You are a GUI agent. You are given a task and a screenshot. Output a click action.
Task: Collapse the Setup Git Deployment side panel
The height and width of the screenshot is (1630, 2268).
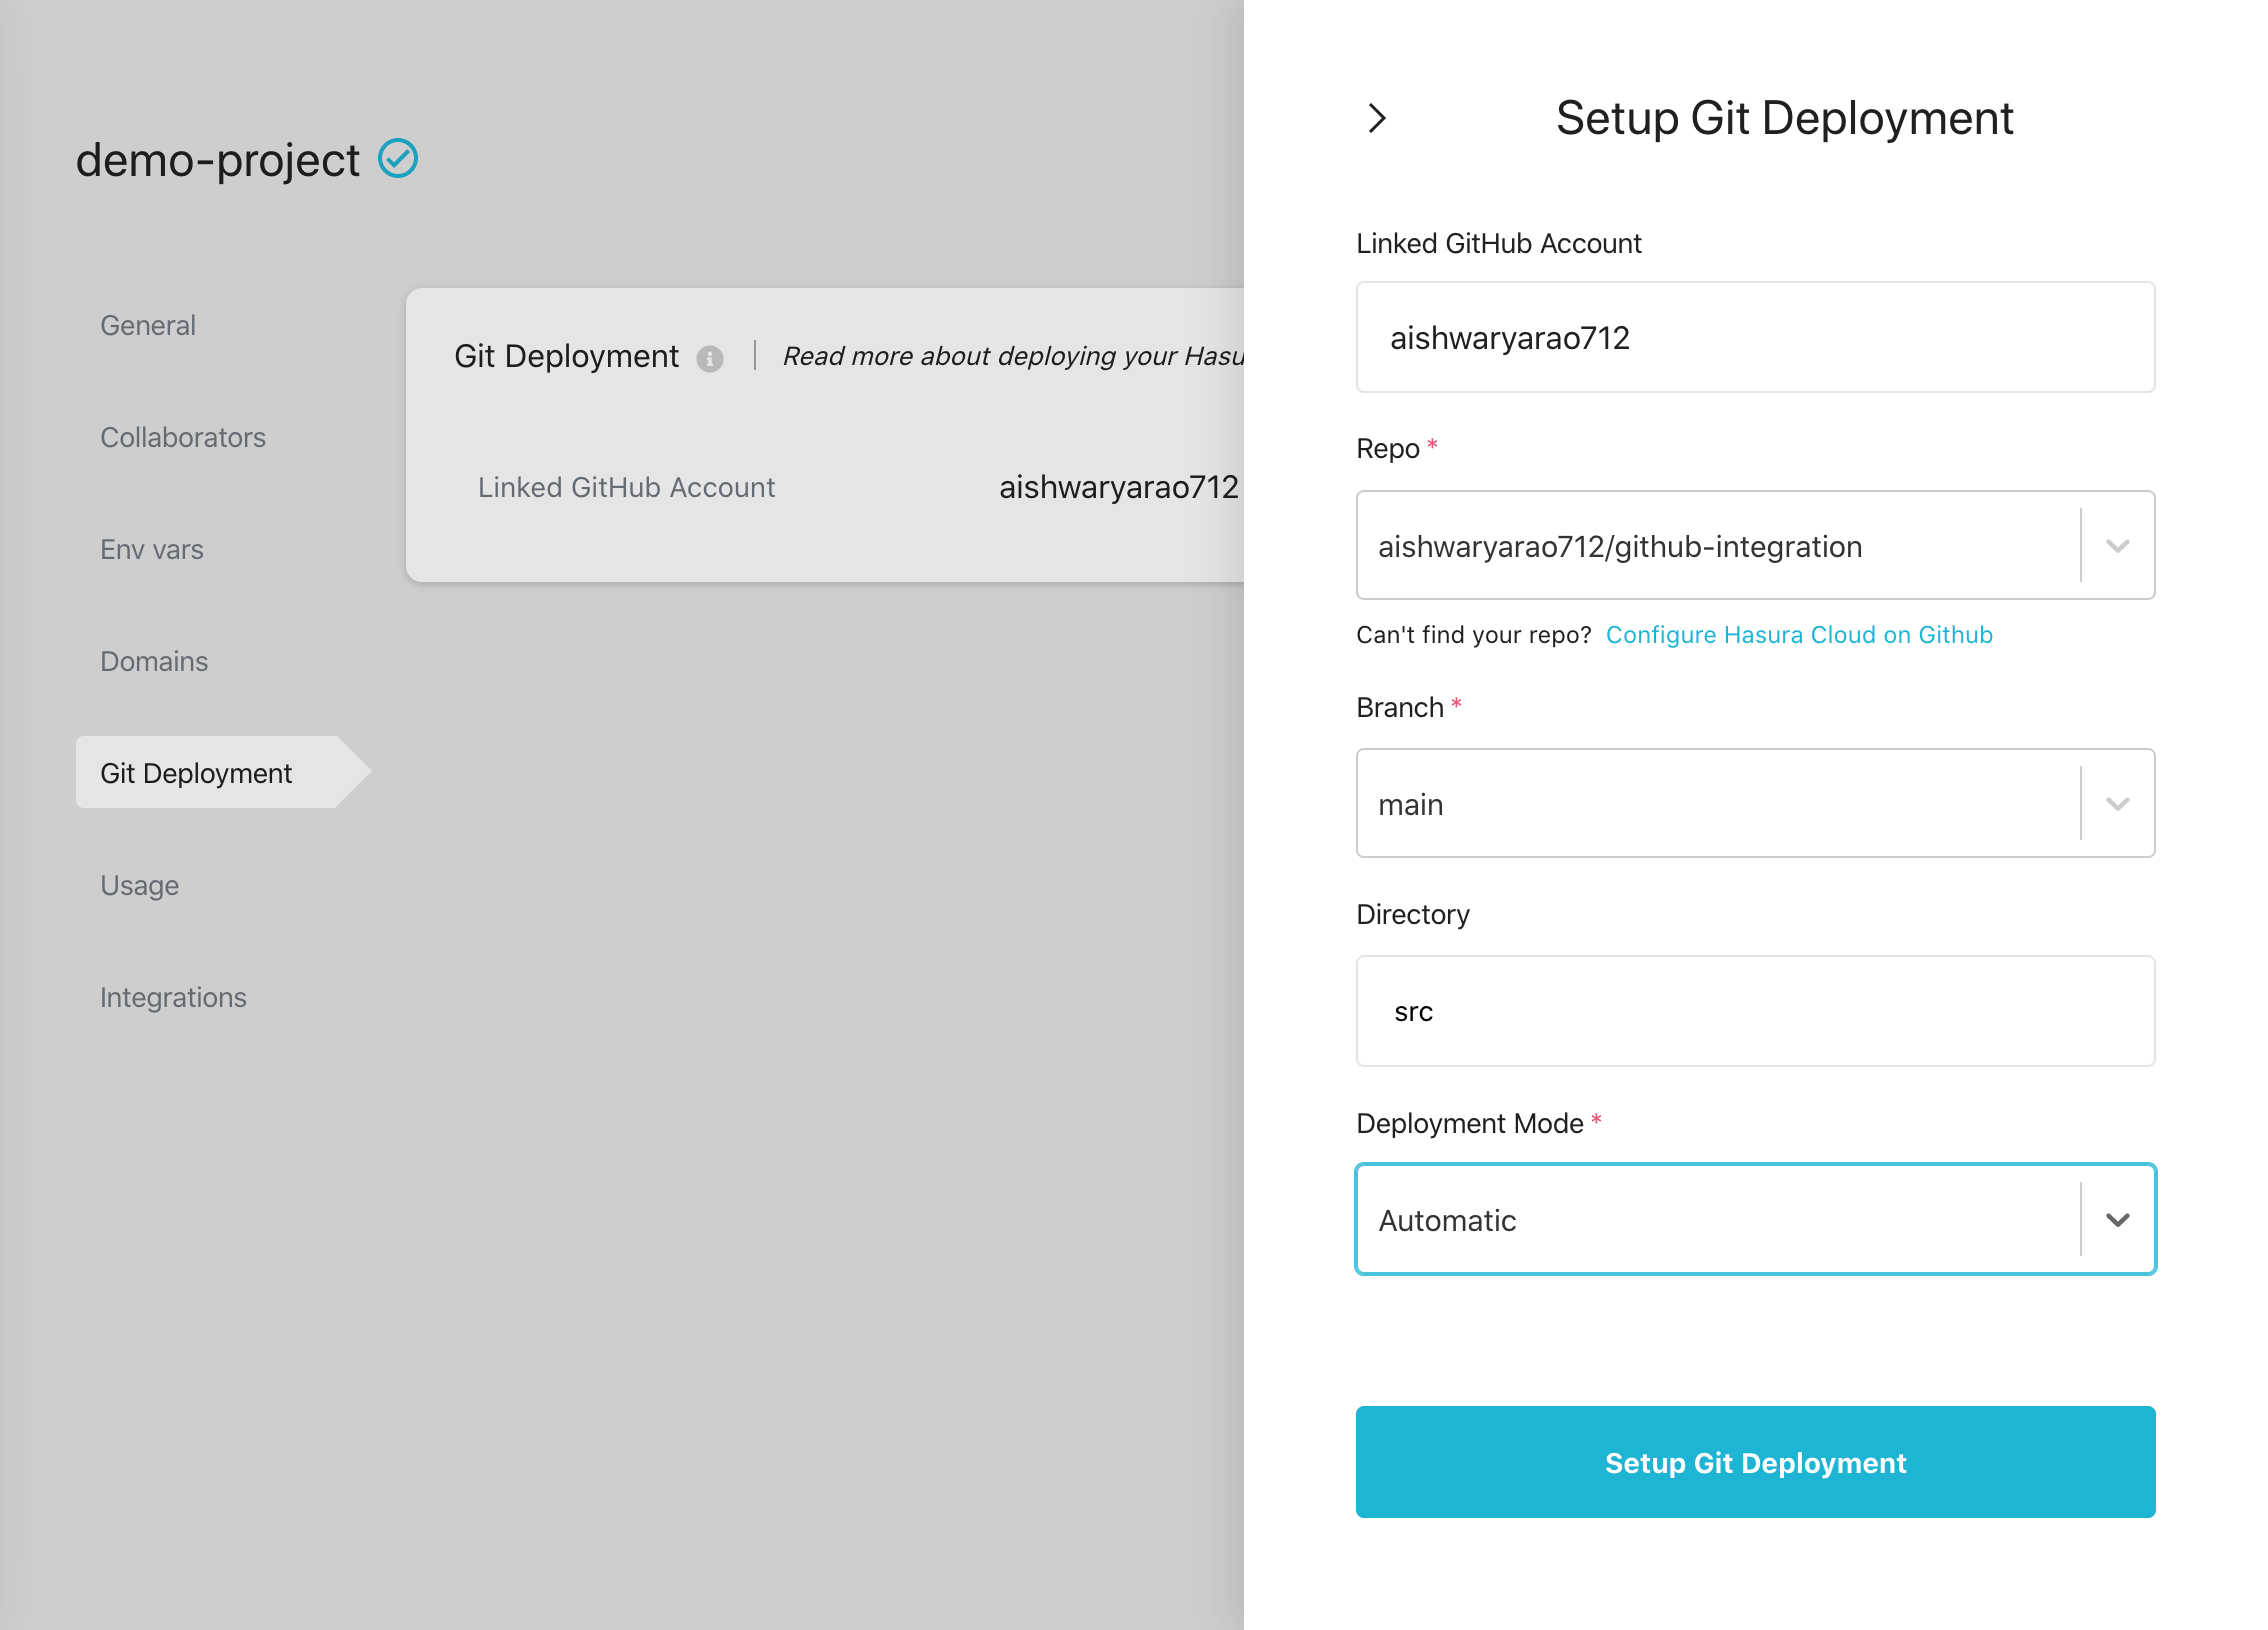pyautogui.click(x=1380, y=118)
